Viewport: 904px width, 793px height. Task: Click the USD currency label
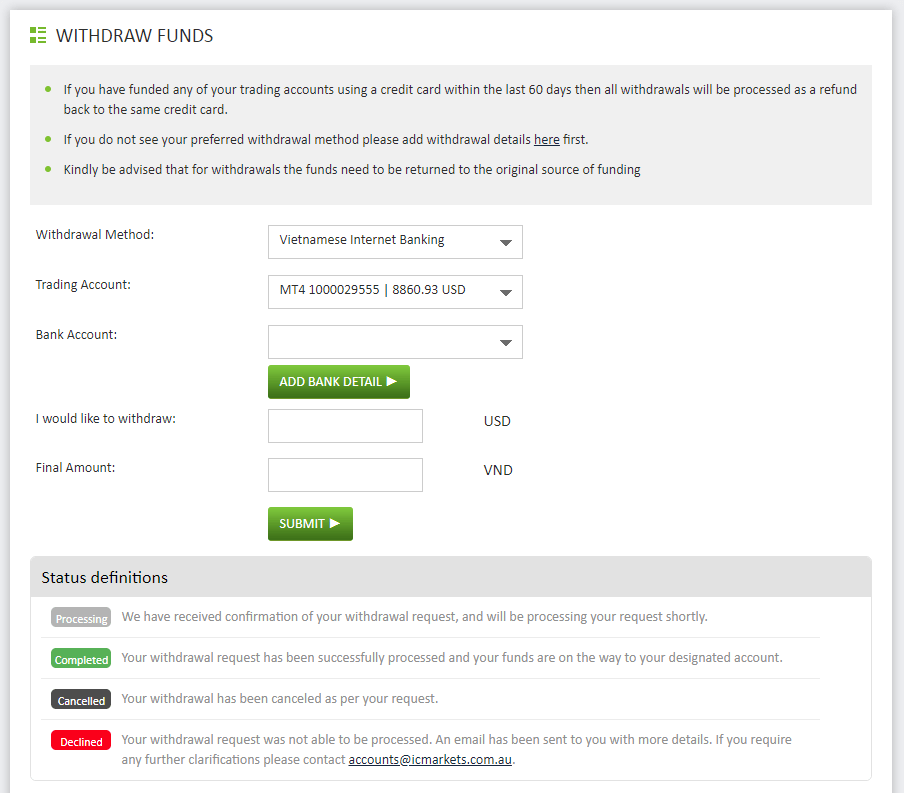(x=497, y=421)
